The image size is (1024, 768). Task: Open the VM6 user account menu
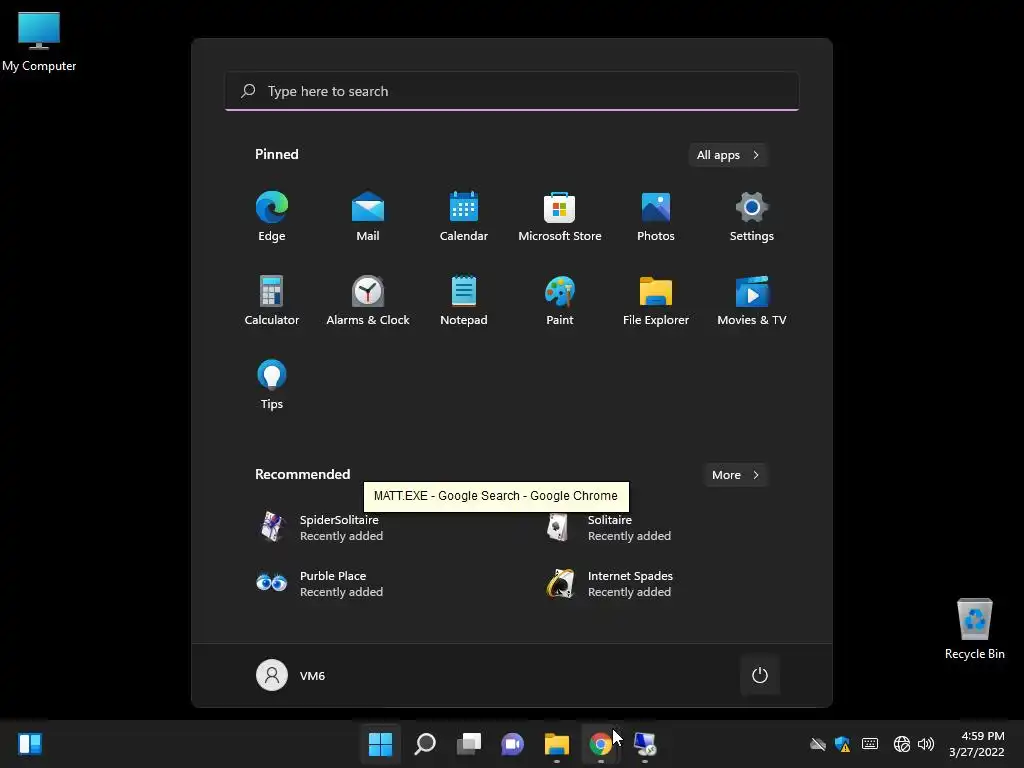pyautogui.click(x=291, y=675)
